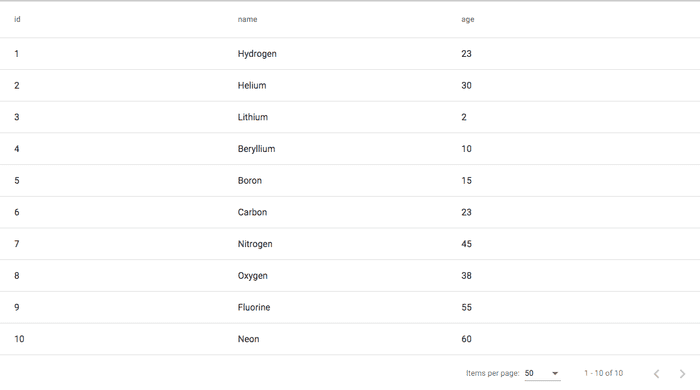Select the 50 items-per-page value
700x390 pixels.
(529, 373)
